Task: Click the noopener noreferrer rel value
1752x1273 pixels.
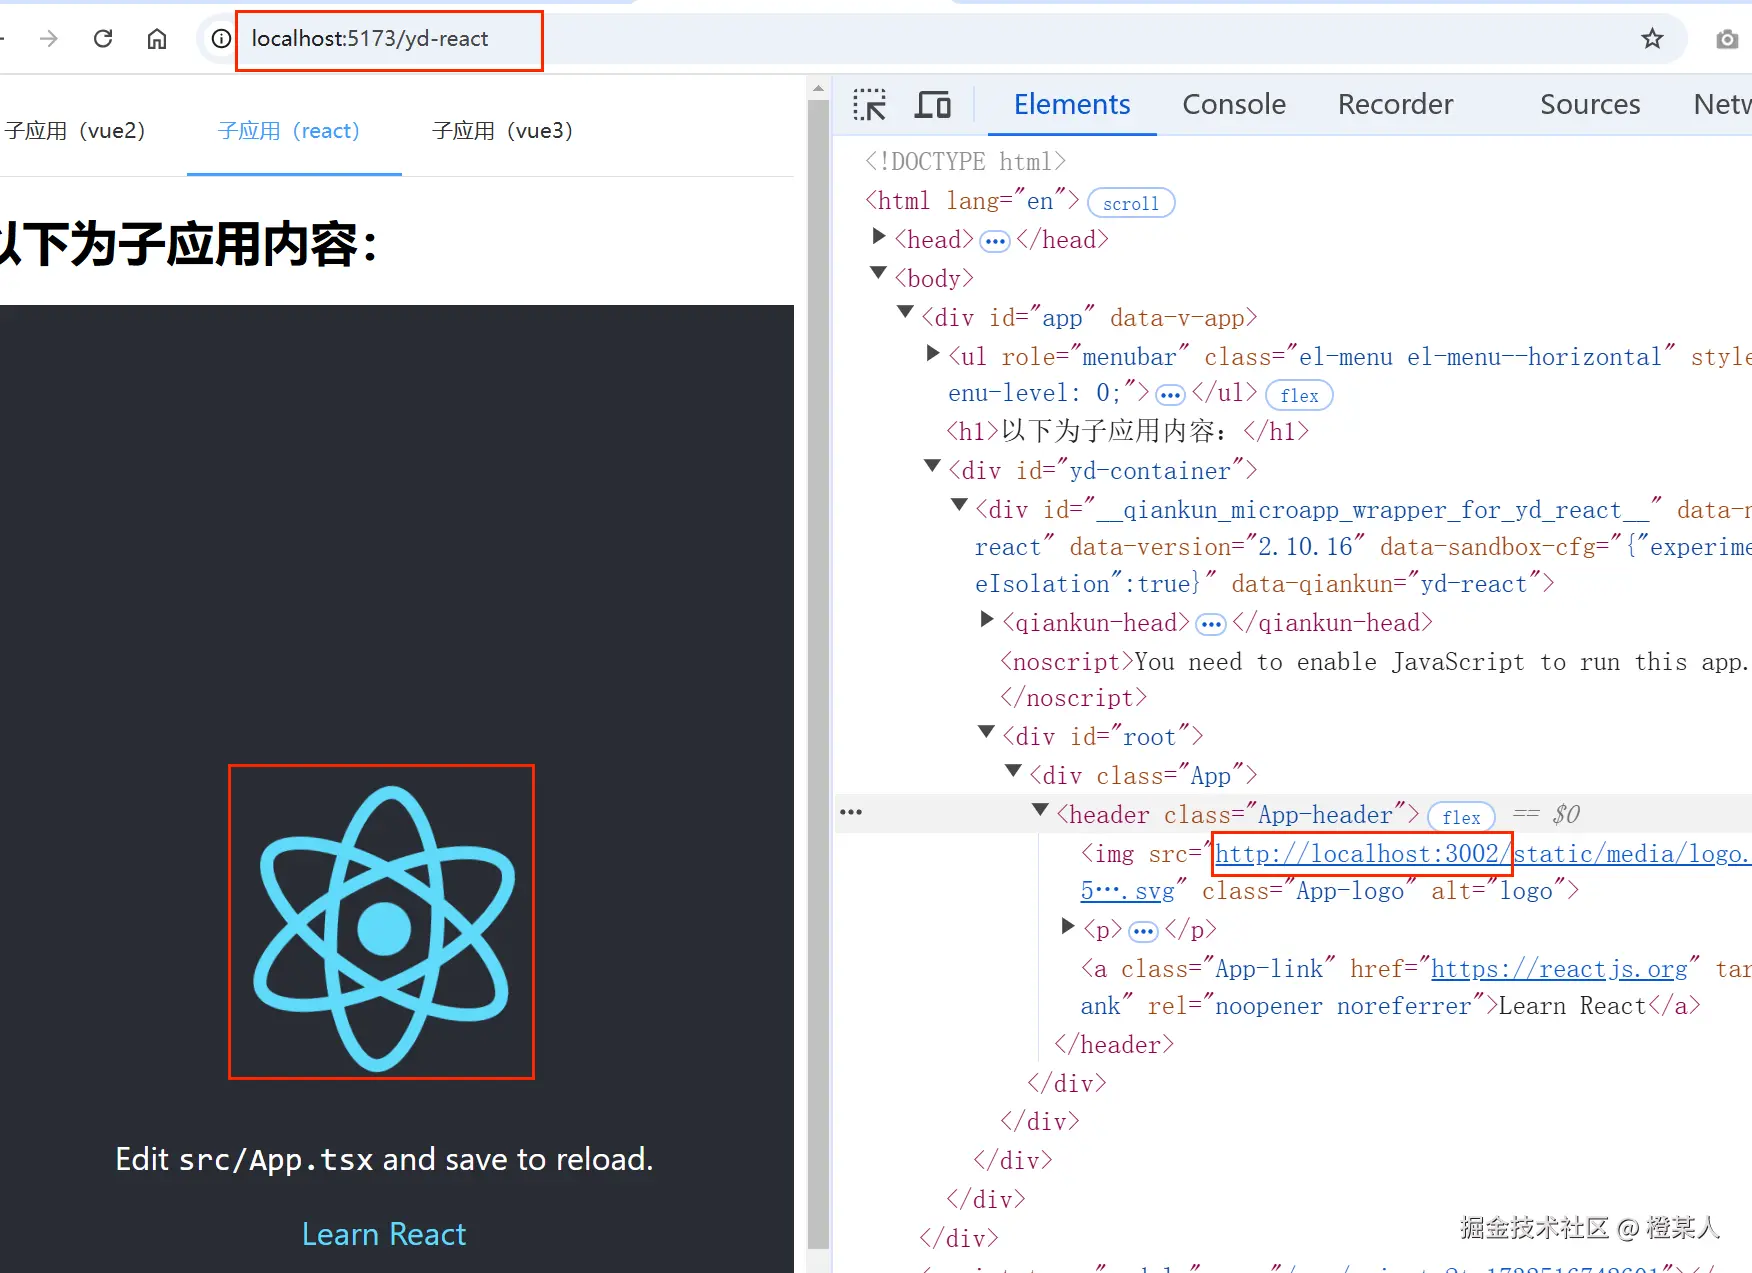Action: click(1343, 1006)
